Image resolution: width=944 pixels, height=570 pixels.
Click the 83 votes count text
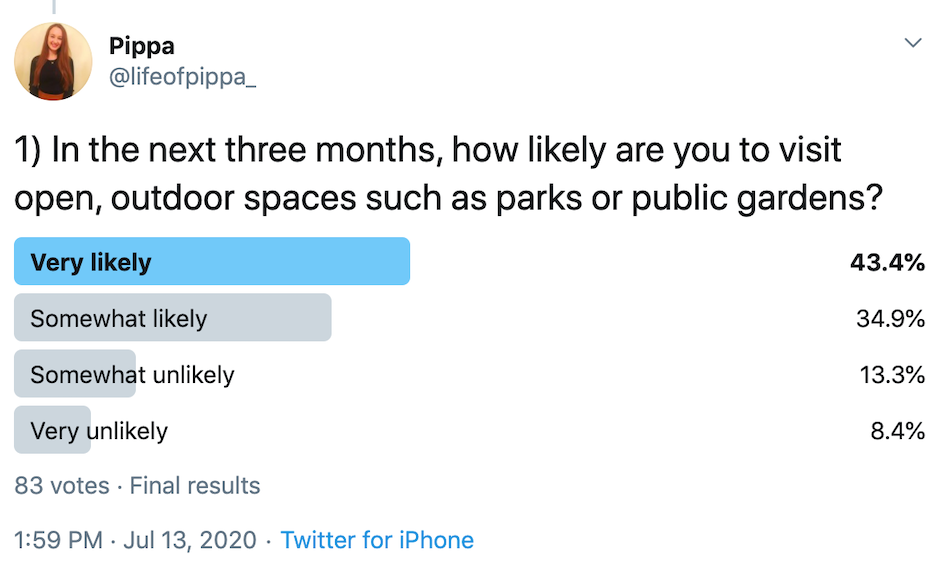[x=62, y=485]
